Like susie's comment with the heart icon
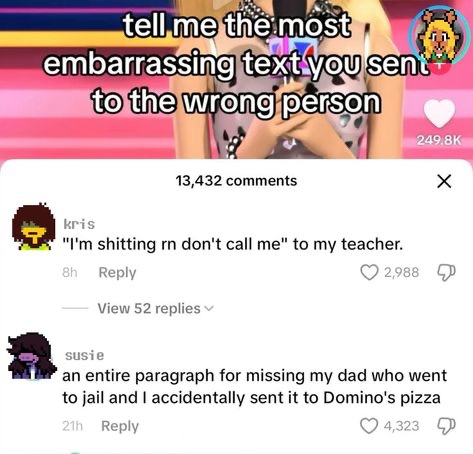 click(x=369, y=426)
